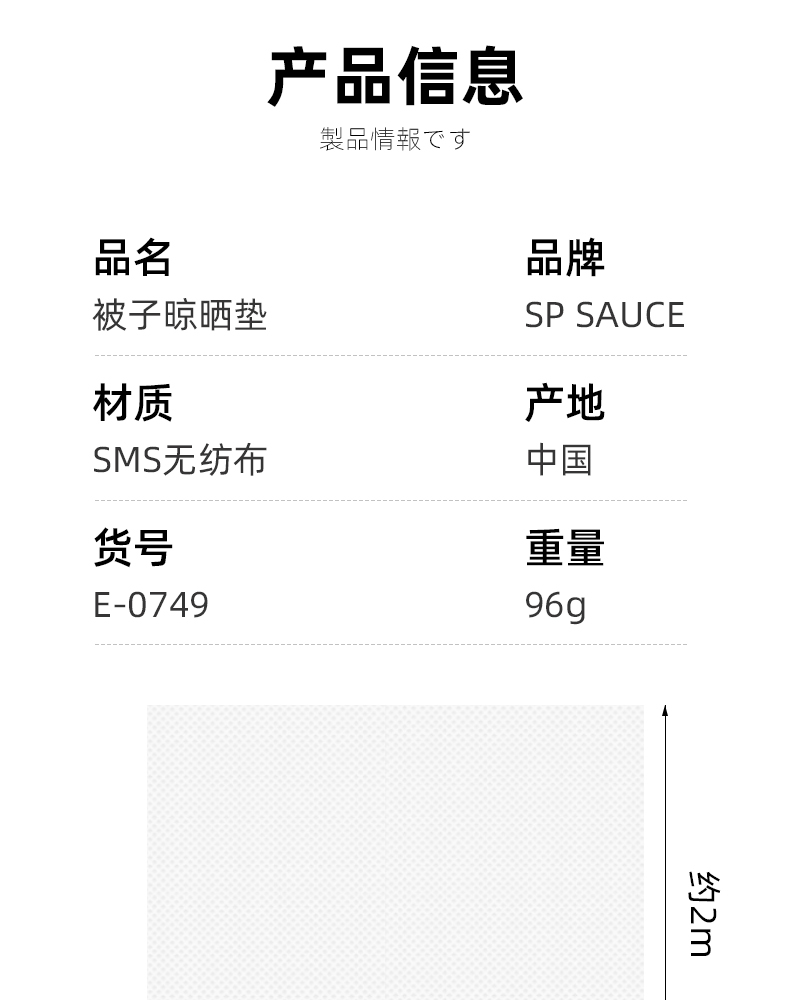Click the upward dimension arrow tip
790x1000 pixels.
tap(665, 710)
